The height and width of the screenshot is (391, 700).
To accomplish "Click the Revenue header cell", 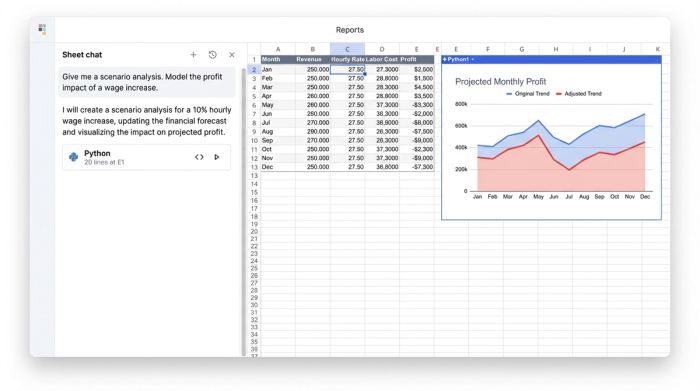I will (x=312, y=59).
